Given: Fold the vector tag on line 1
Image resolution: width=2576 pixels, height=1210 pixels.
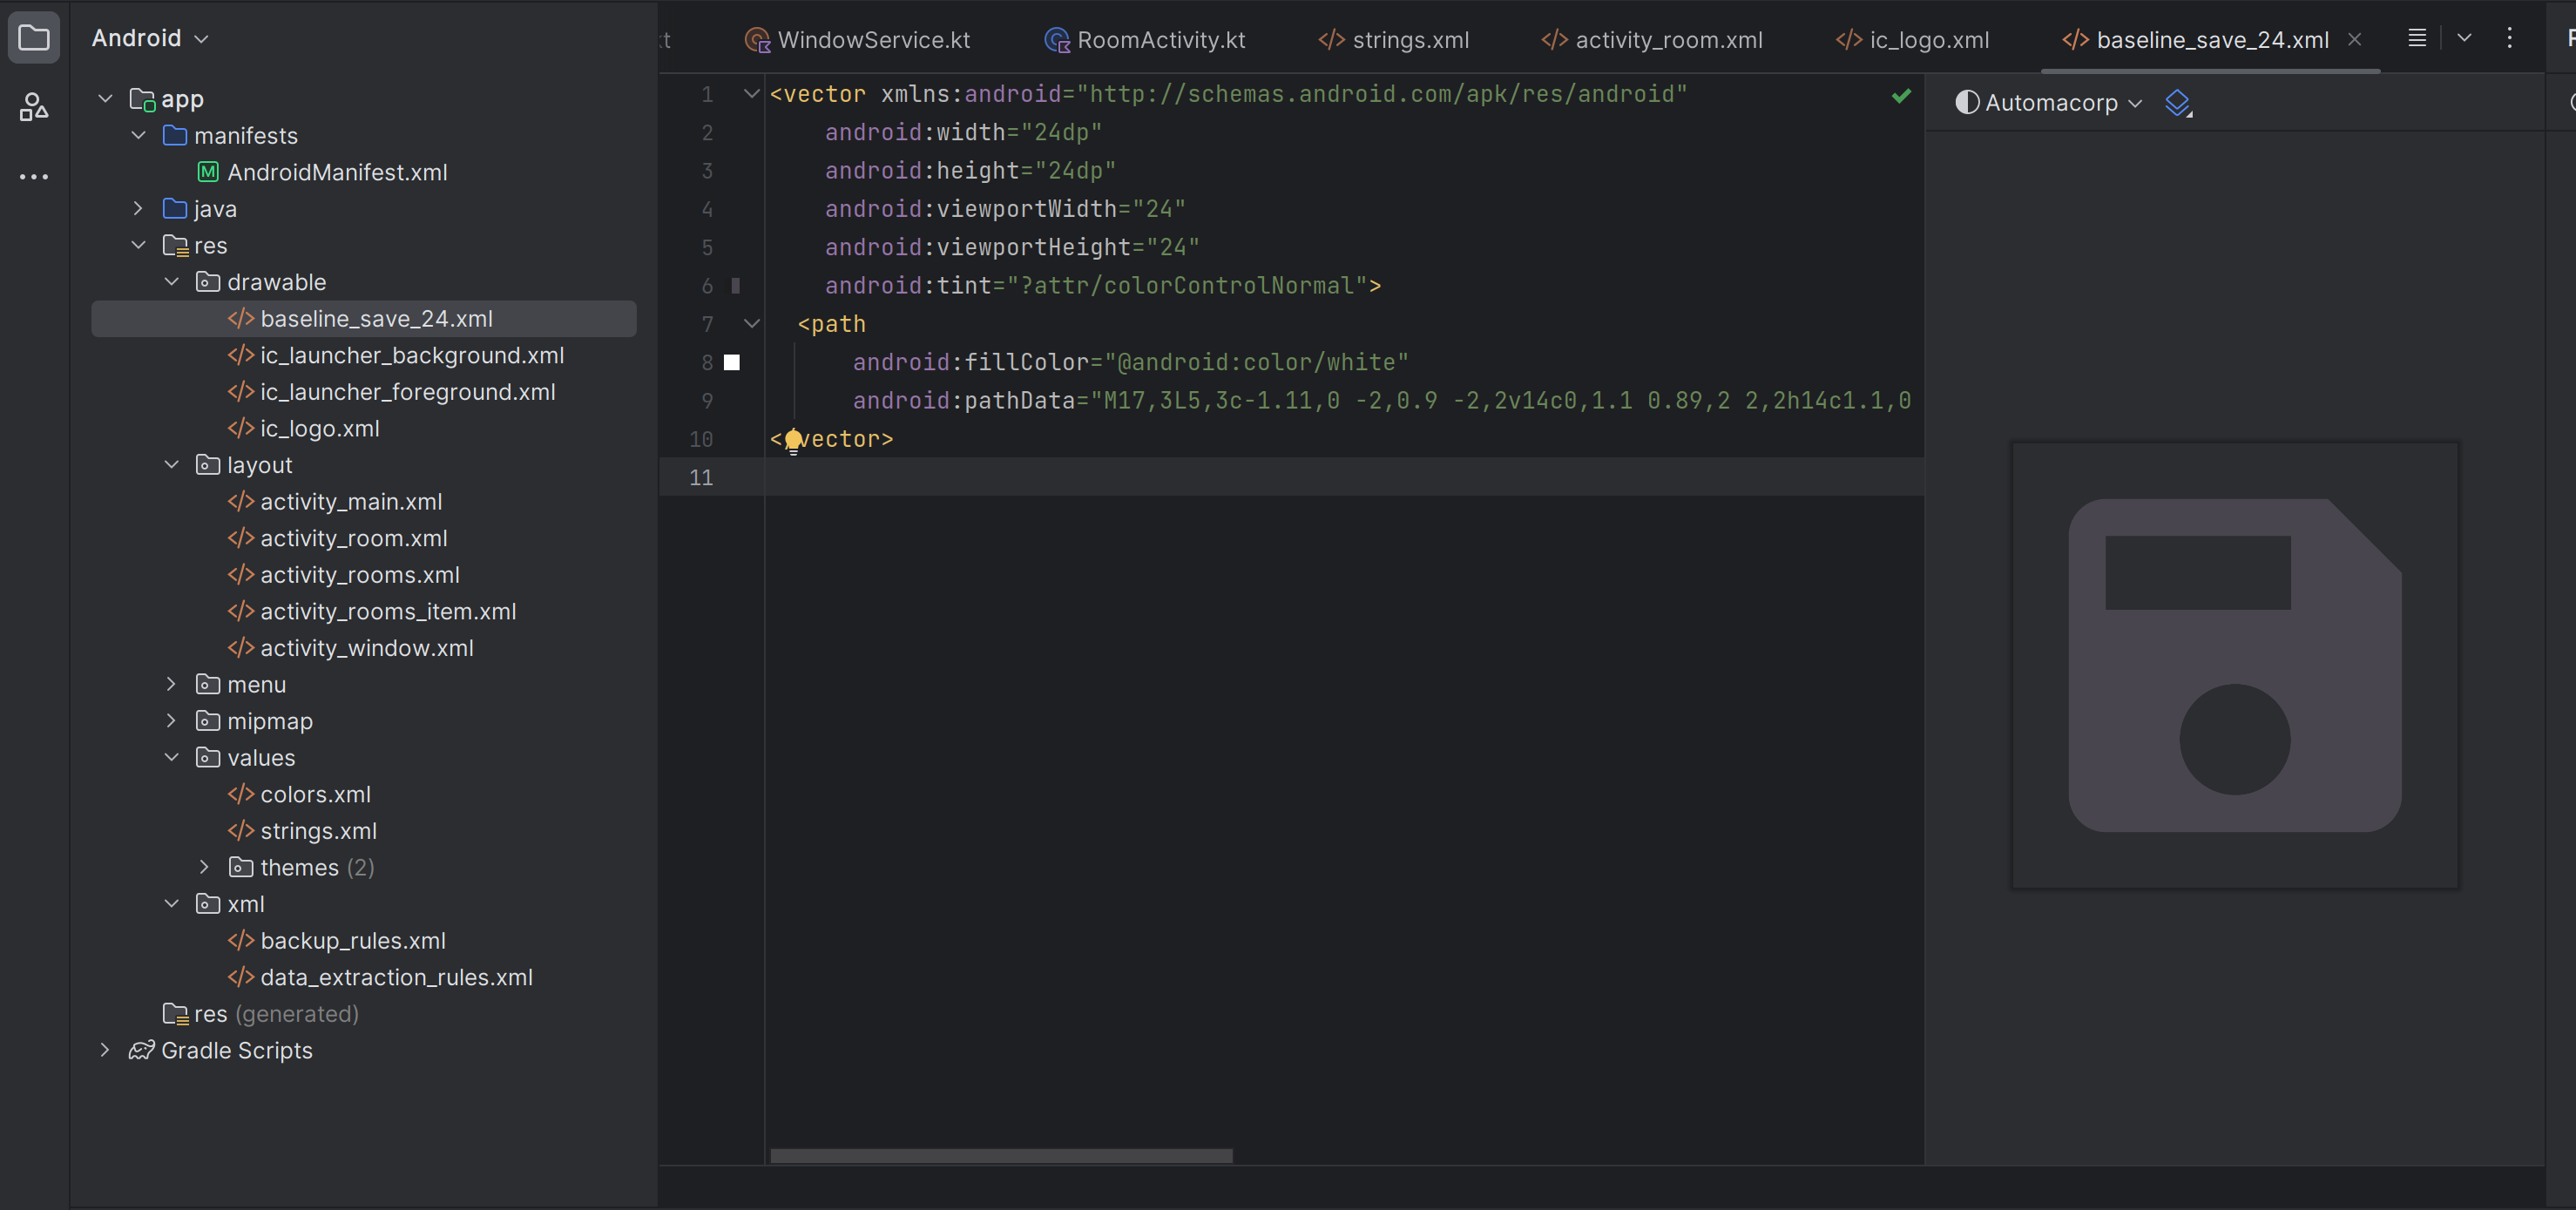Looking at the screenshot, I should coord(752,94).
